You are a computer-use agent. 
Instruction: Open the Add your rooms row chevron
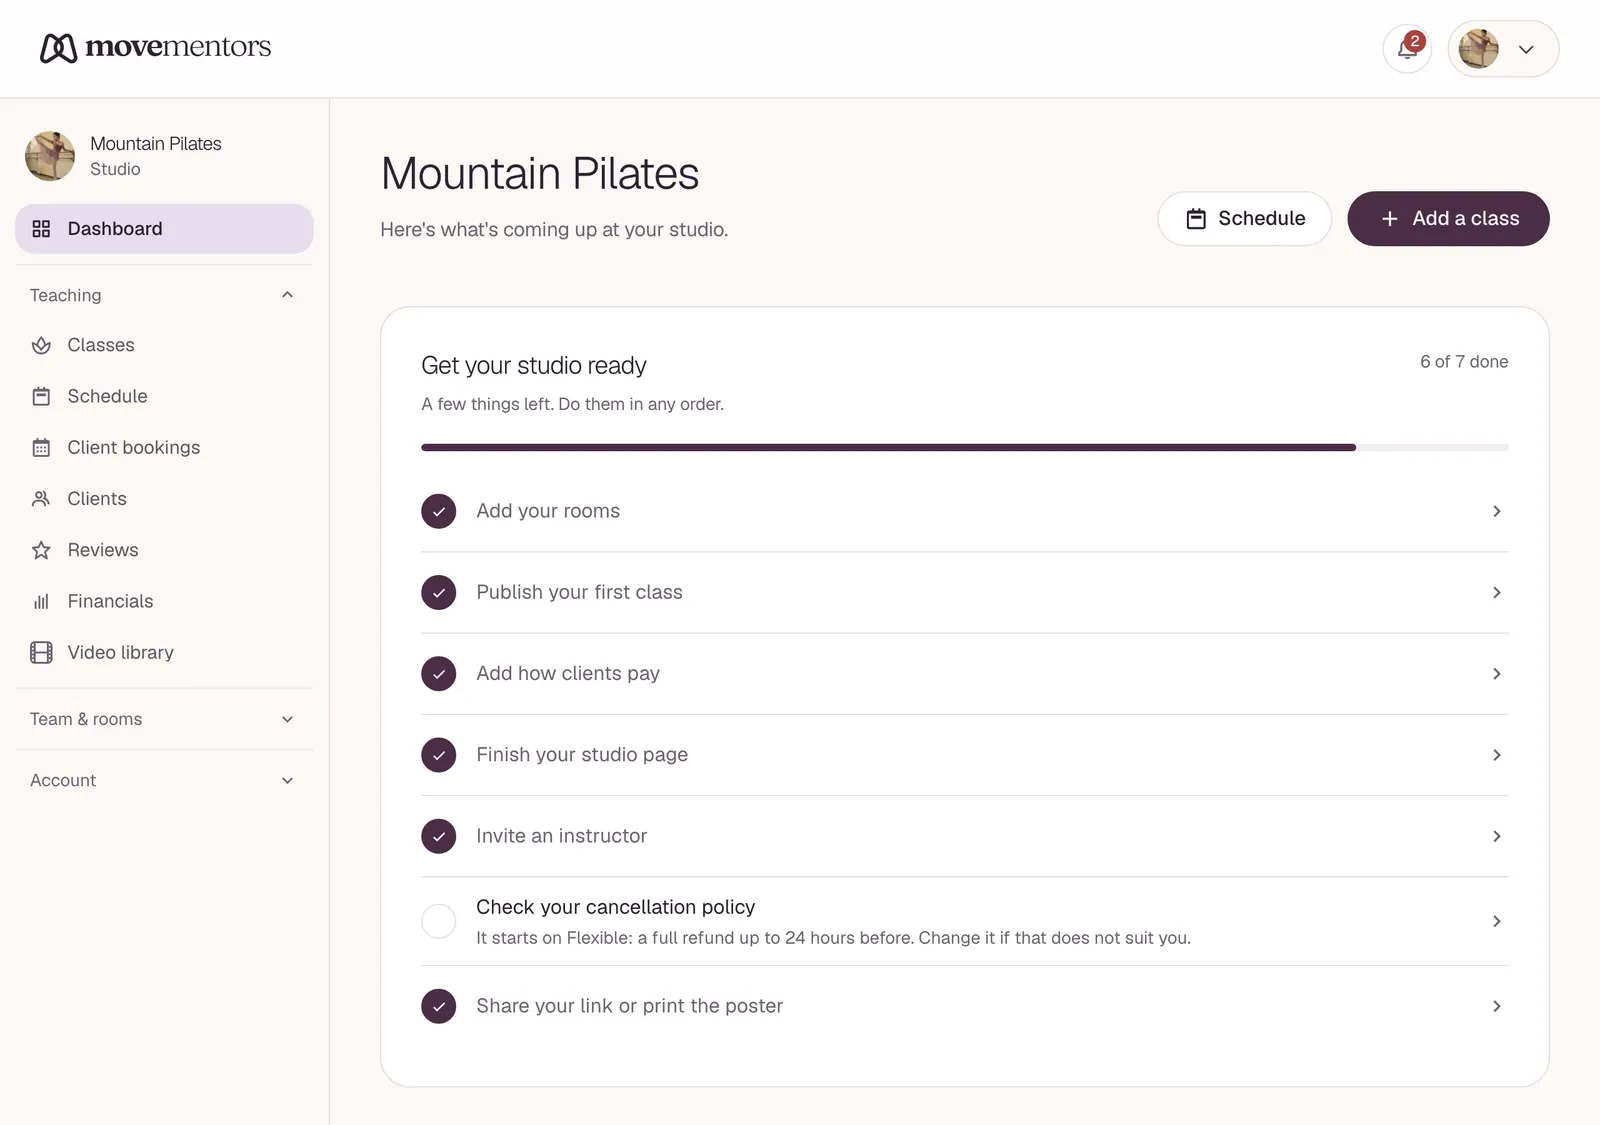pyautogui.click(x=1497, y=511)
